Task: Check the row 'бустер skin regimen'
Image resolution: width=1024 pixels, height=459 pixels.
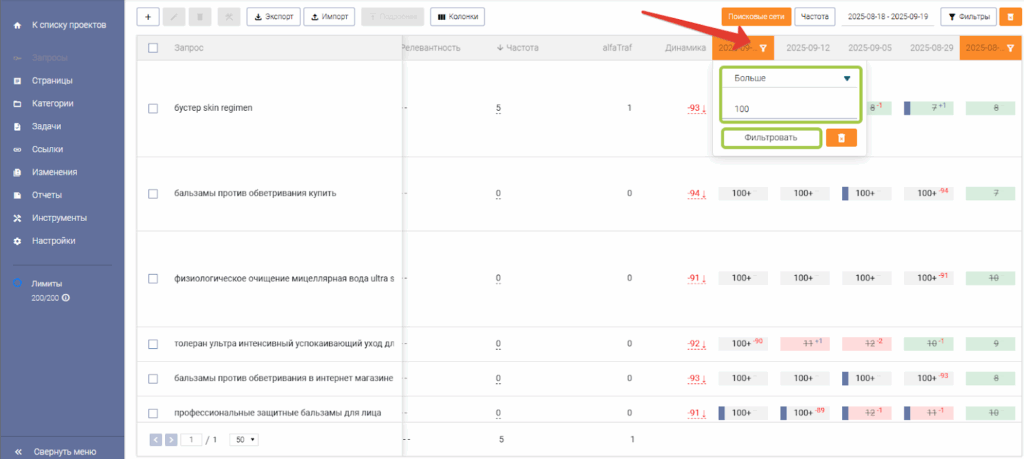Action: 153,108
